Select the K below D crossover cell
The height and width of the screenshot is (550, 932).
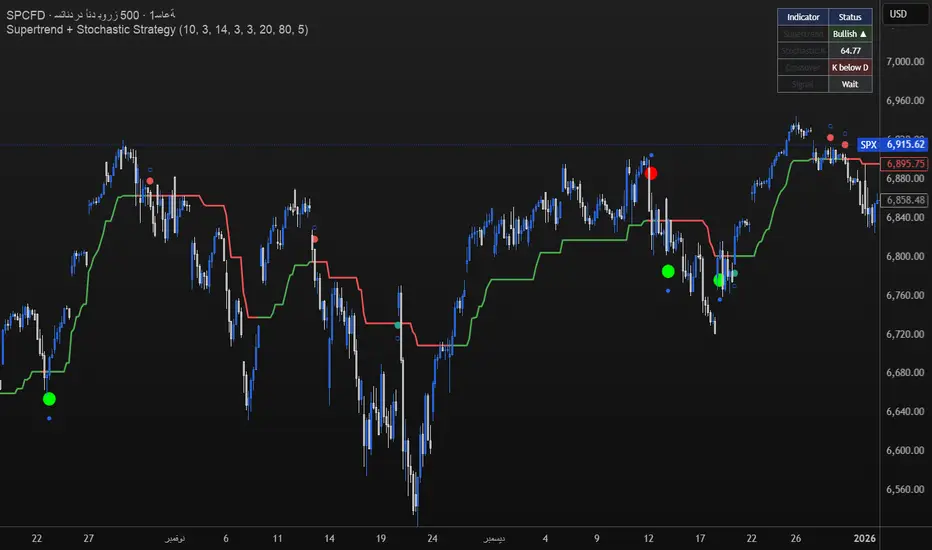(850, 67)
